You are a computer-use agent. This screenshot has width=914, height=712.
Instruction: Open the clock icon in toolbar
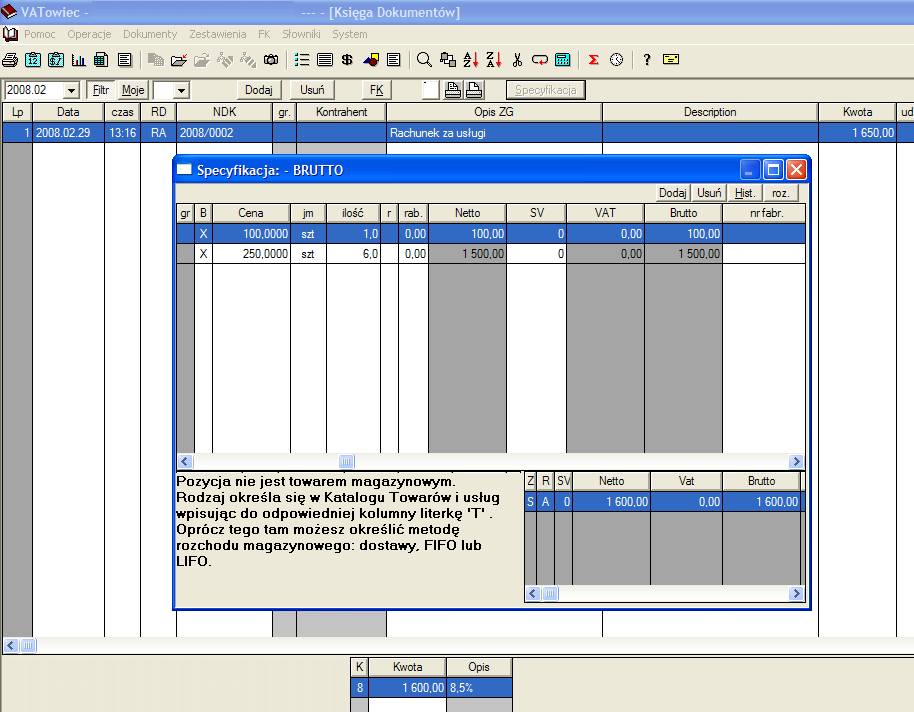[616, 60]
